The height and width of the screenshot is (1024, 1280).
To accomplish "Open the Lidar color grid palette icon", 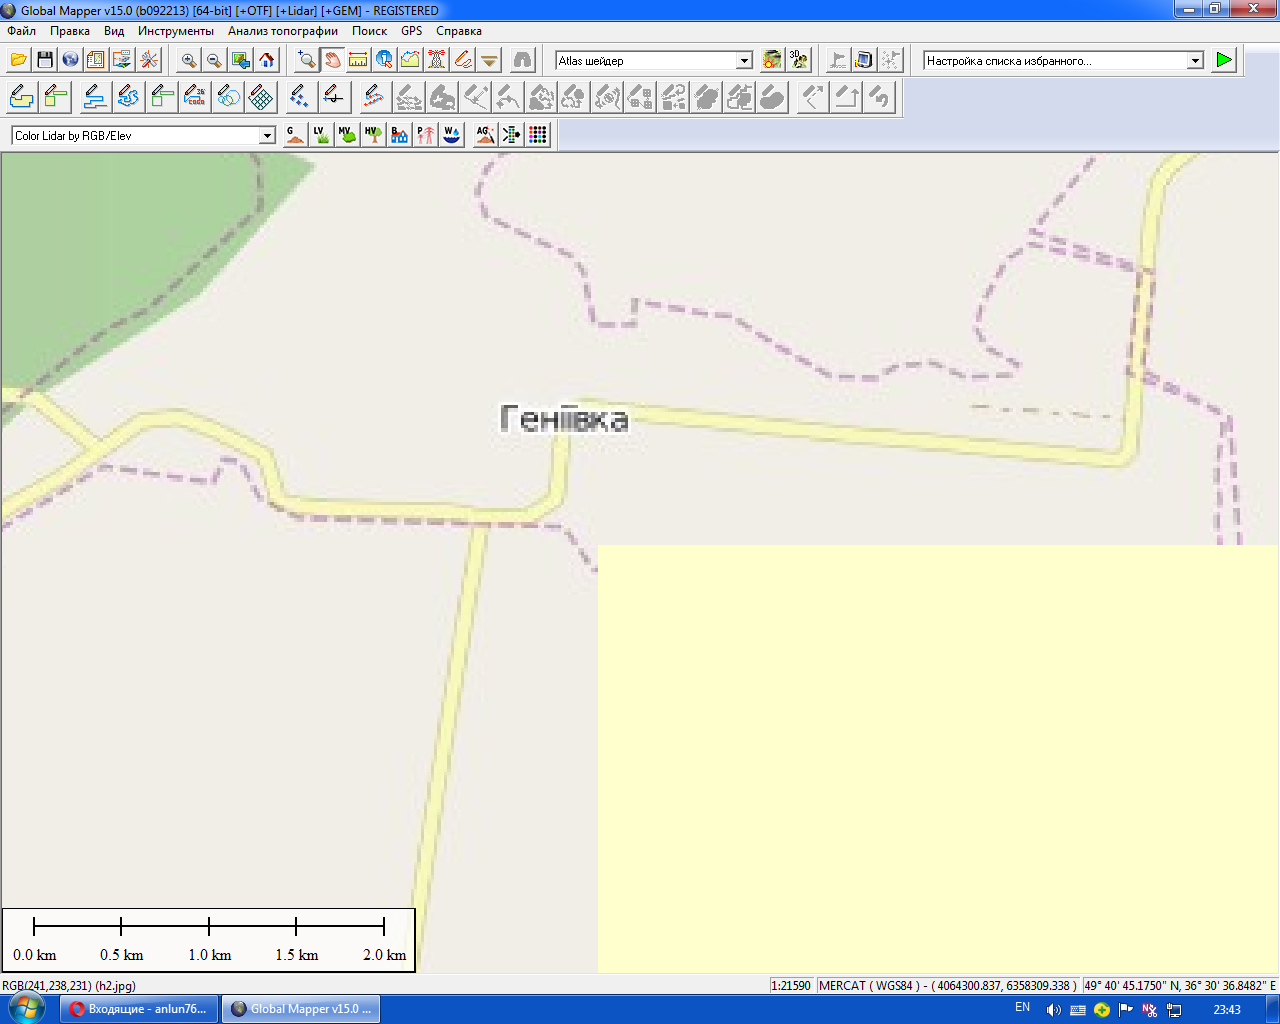I will (538, 135).
